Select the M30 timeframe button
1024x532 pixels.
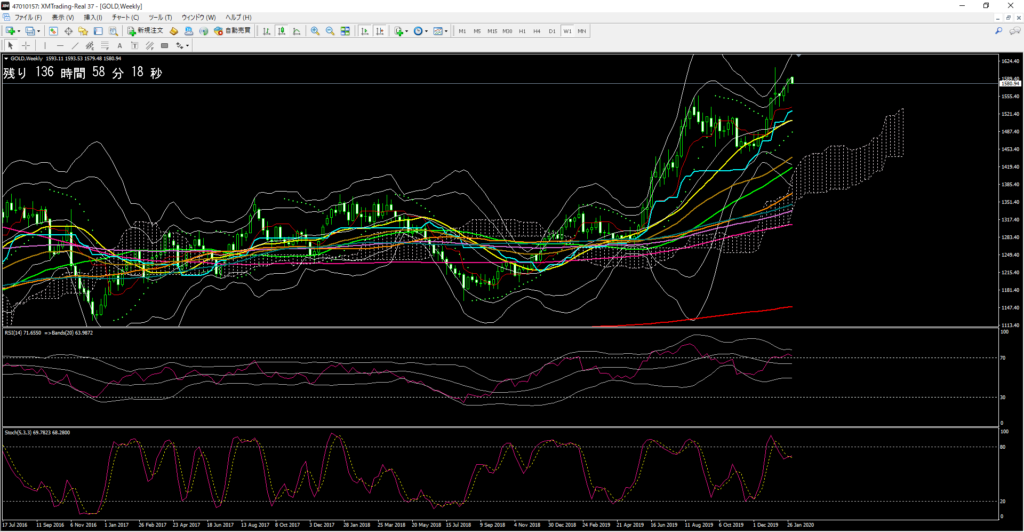click(x=507, y=31)
